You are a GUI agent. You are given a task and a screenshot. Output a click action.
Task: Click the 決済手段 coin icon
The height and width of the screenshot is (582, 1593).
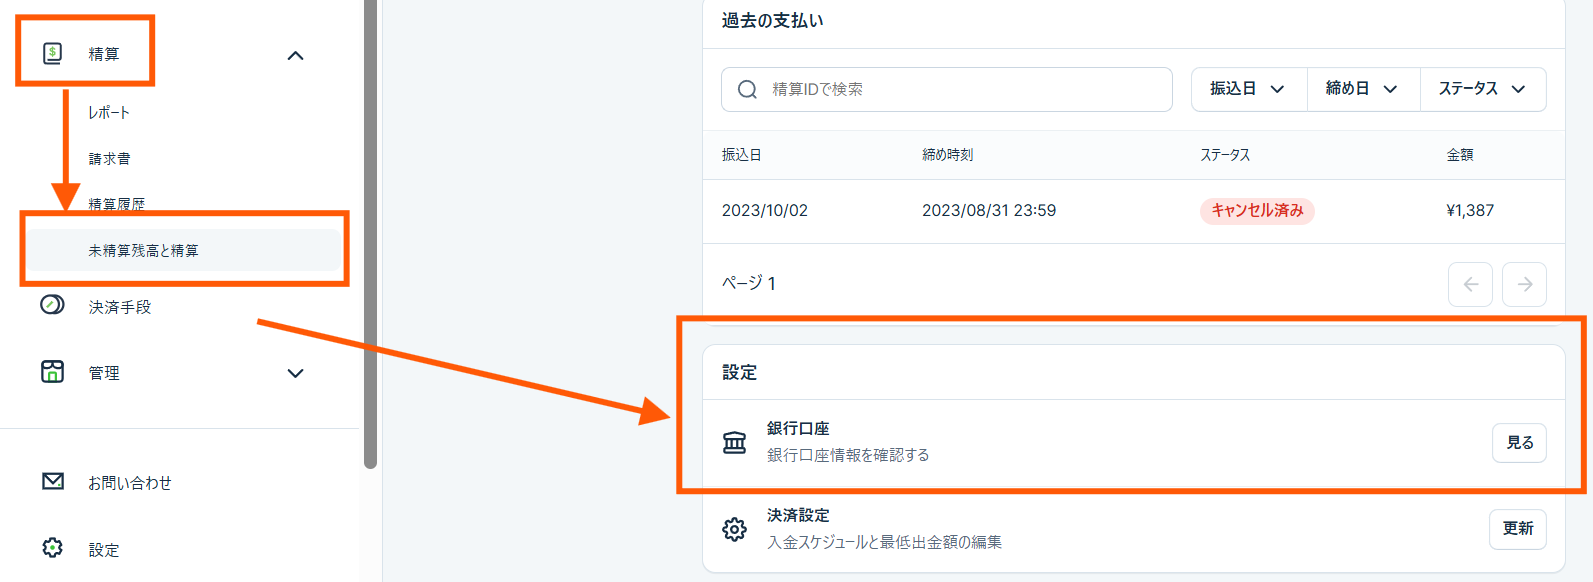pyautogui.click(x=52, y=305)
